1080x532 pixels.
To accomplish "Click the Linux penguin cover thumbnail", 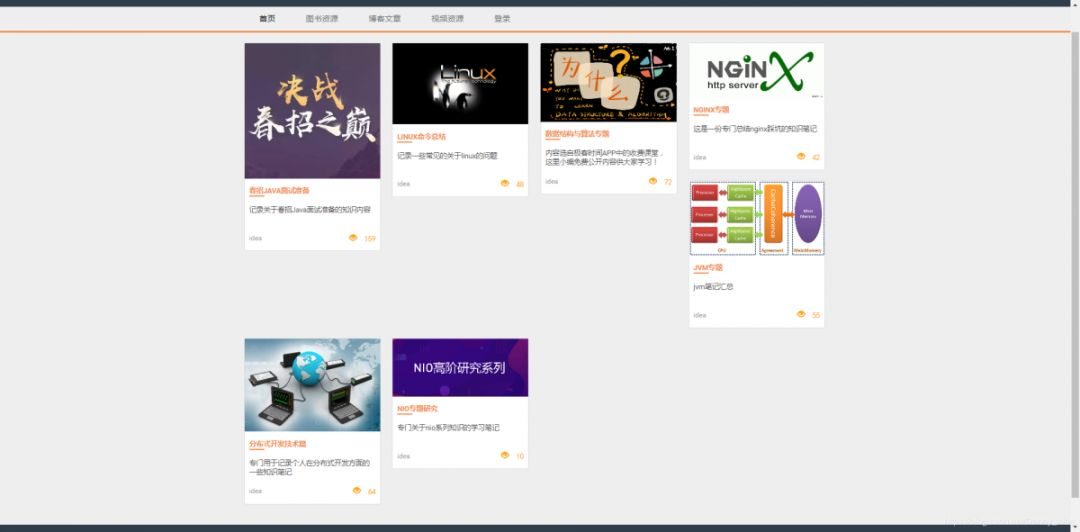I will 460,83.
